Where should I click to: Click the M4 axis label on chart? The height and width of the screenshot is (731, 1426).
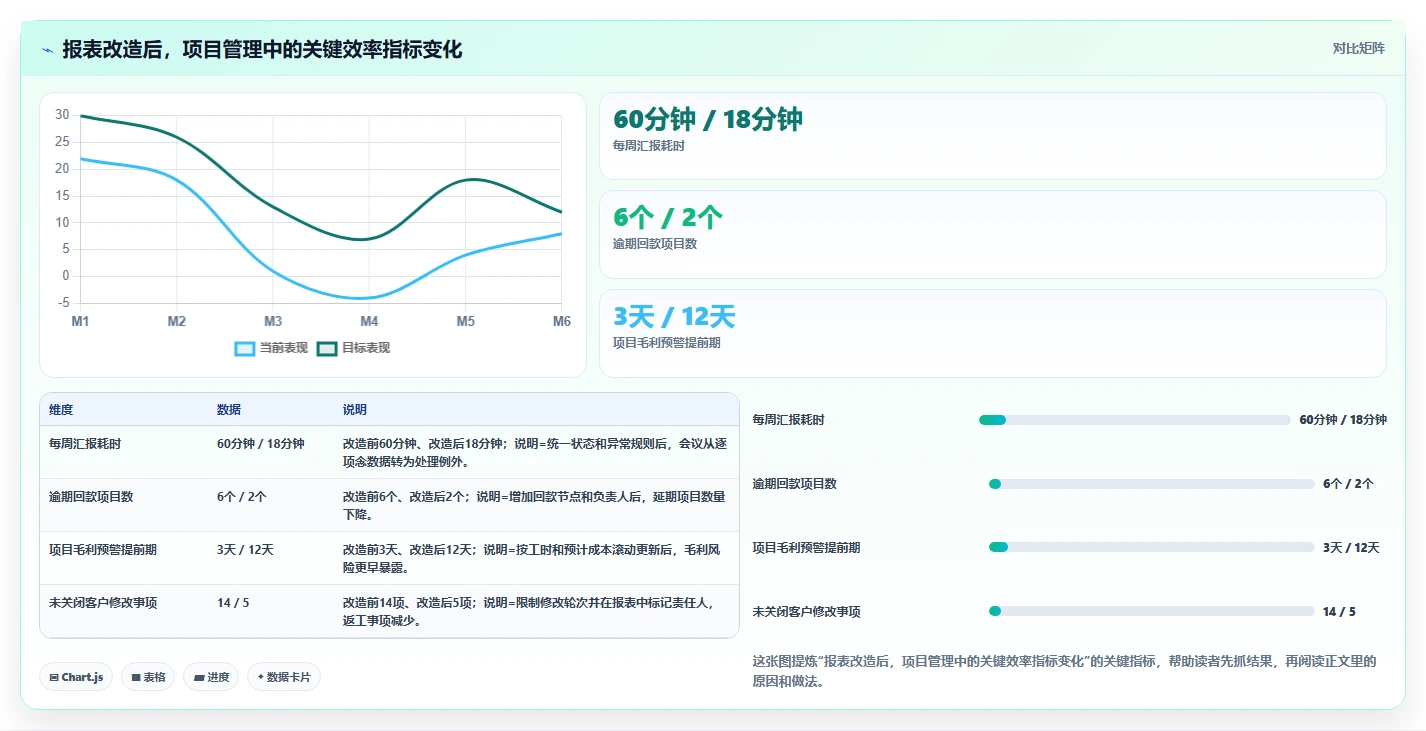369,321
